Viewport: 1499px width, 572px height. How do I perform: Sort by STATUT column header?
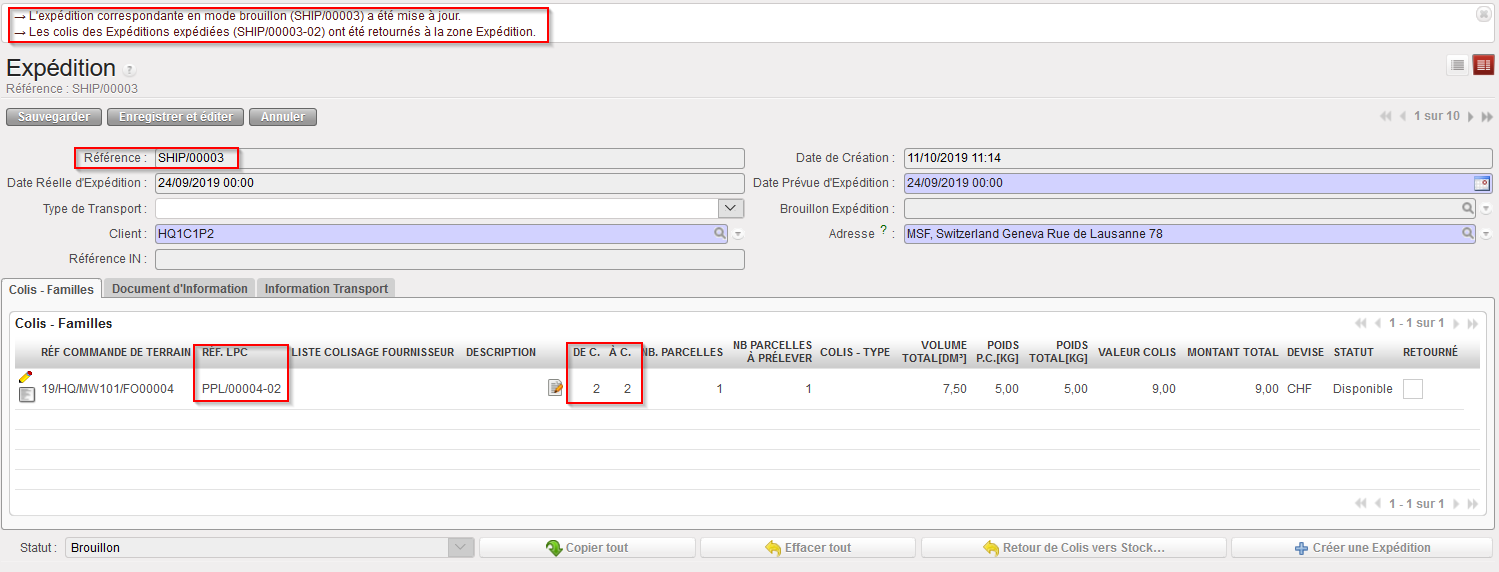tap(1354, 352)
